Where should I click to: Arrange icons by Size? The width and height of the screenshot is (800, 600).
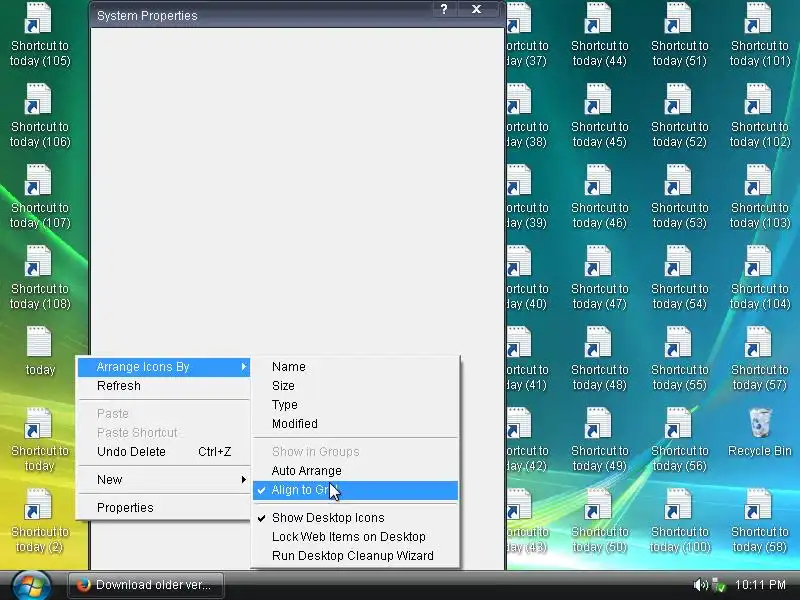point(356,386)
